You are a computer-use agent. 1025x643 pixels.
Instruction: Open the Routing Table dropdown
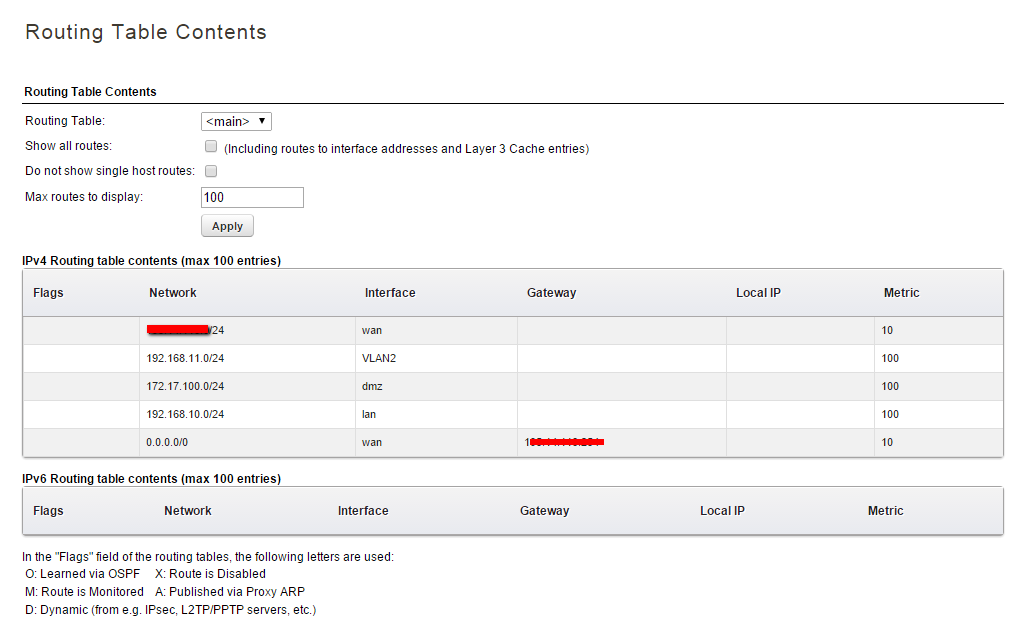click(236, 121)
